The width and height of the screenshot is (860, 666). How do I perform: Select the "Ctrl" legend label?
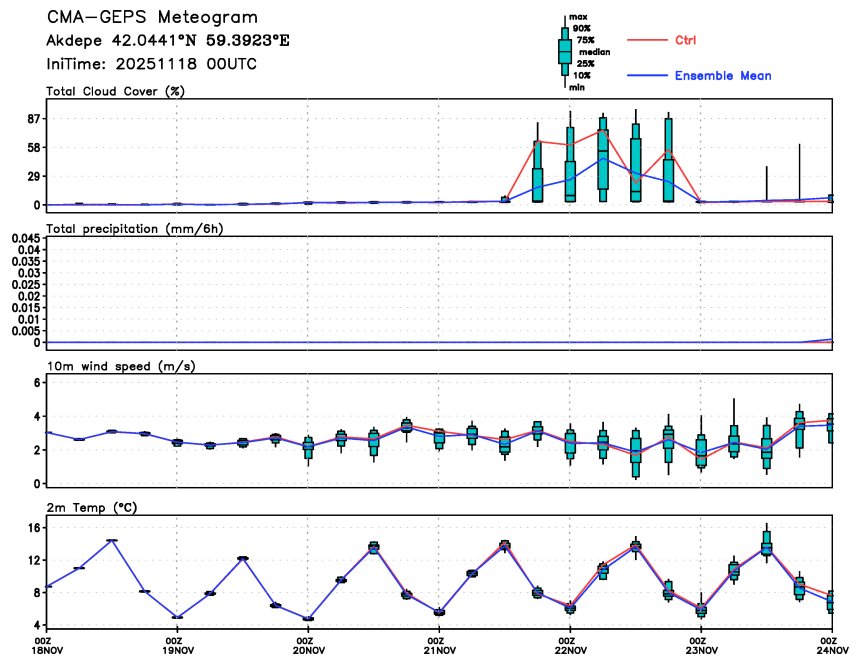click(x=686, y=40)
